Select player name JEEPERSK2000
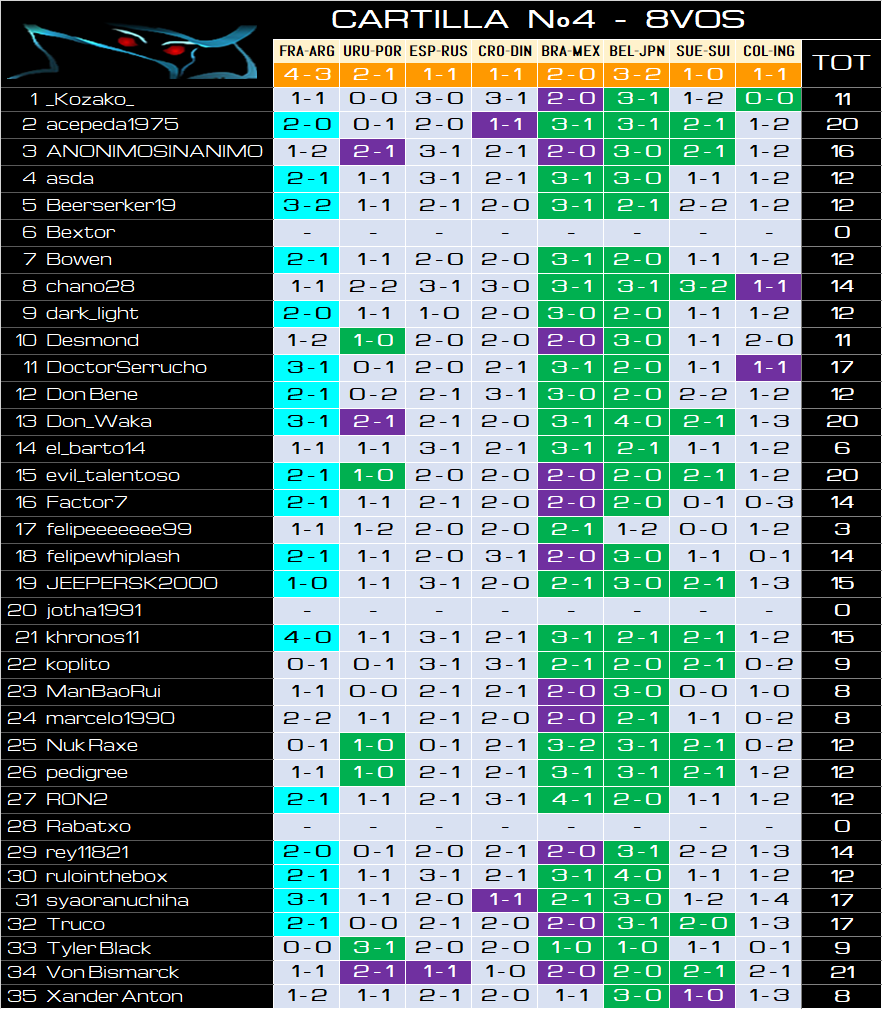 pyautogui.click(x=132, y=584)
